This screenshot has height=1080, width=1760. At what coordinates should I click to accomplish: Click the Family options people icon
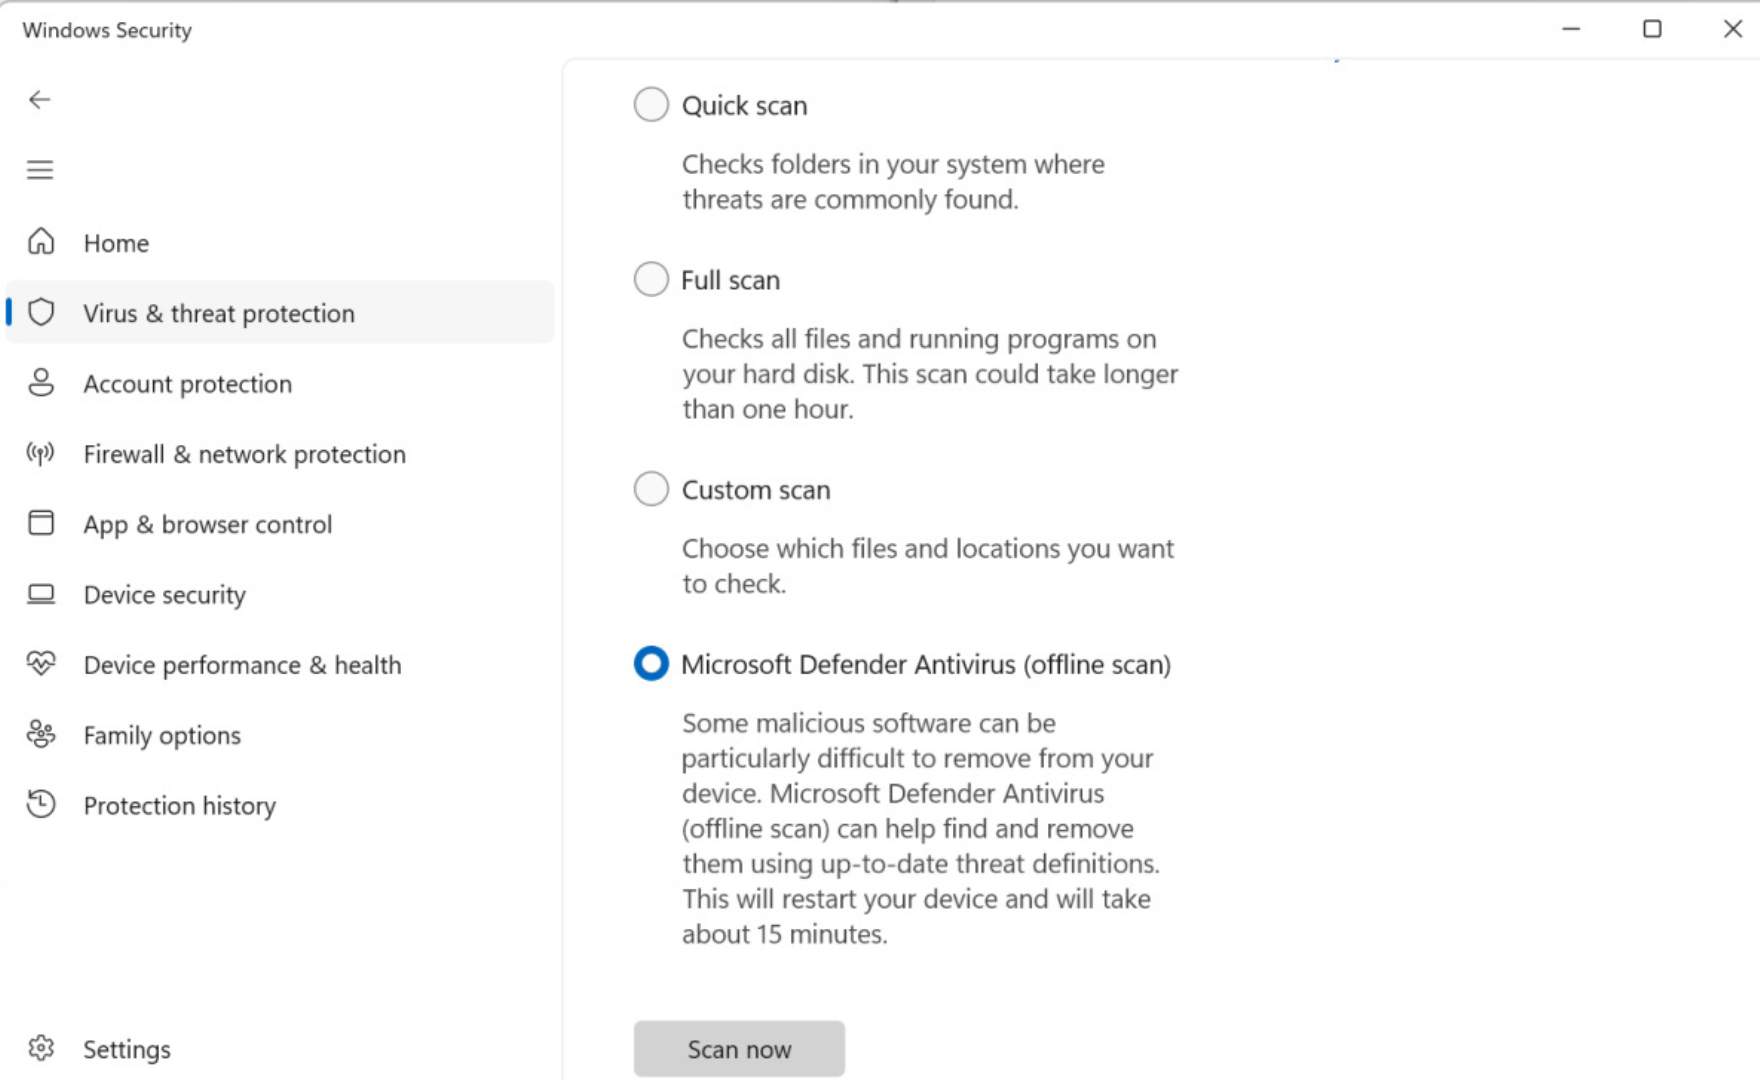41,735
